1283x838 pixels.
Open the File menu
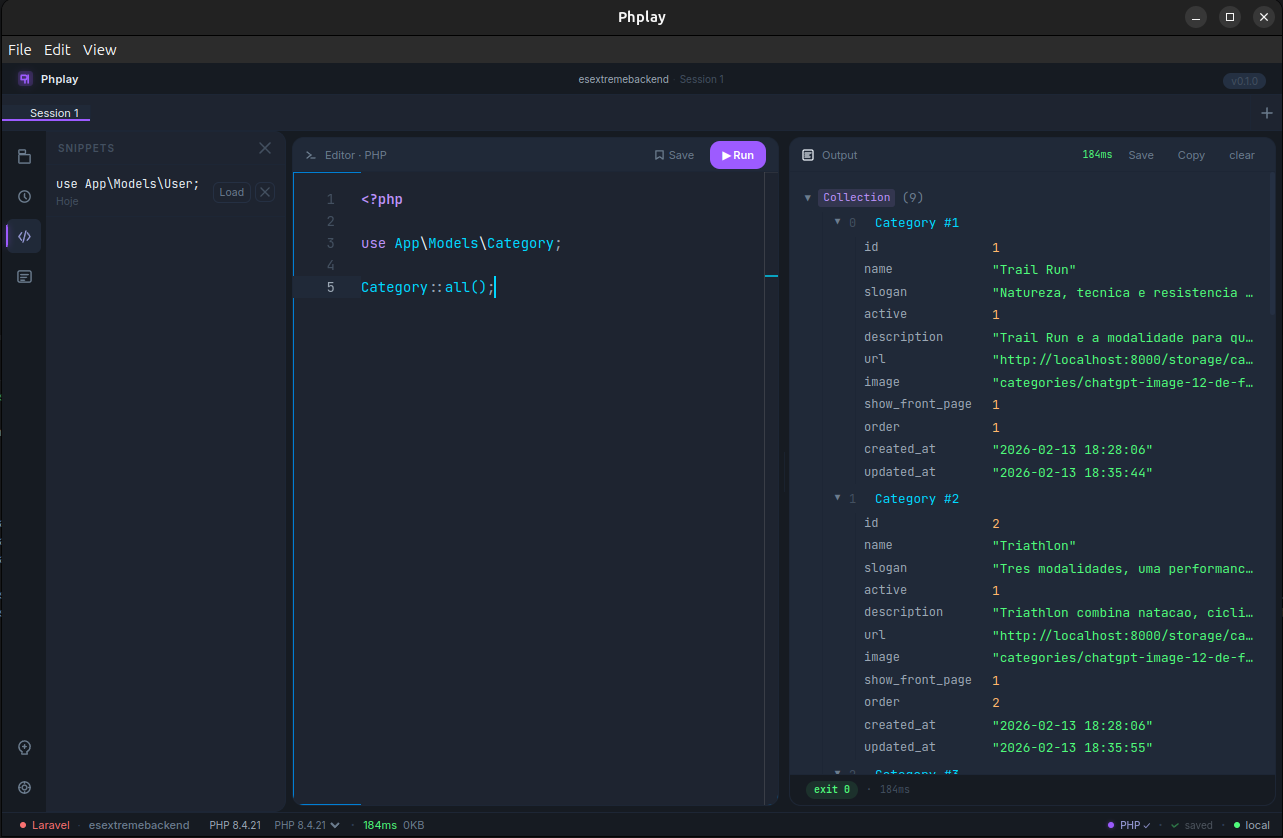(x=20, y=50)
